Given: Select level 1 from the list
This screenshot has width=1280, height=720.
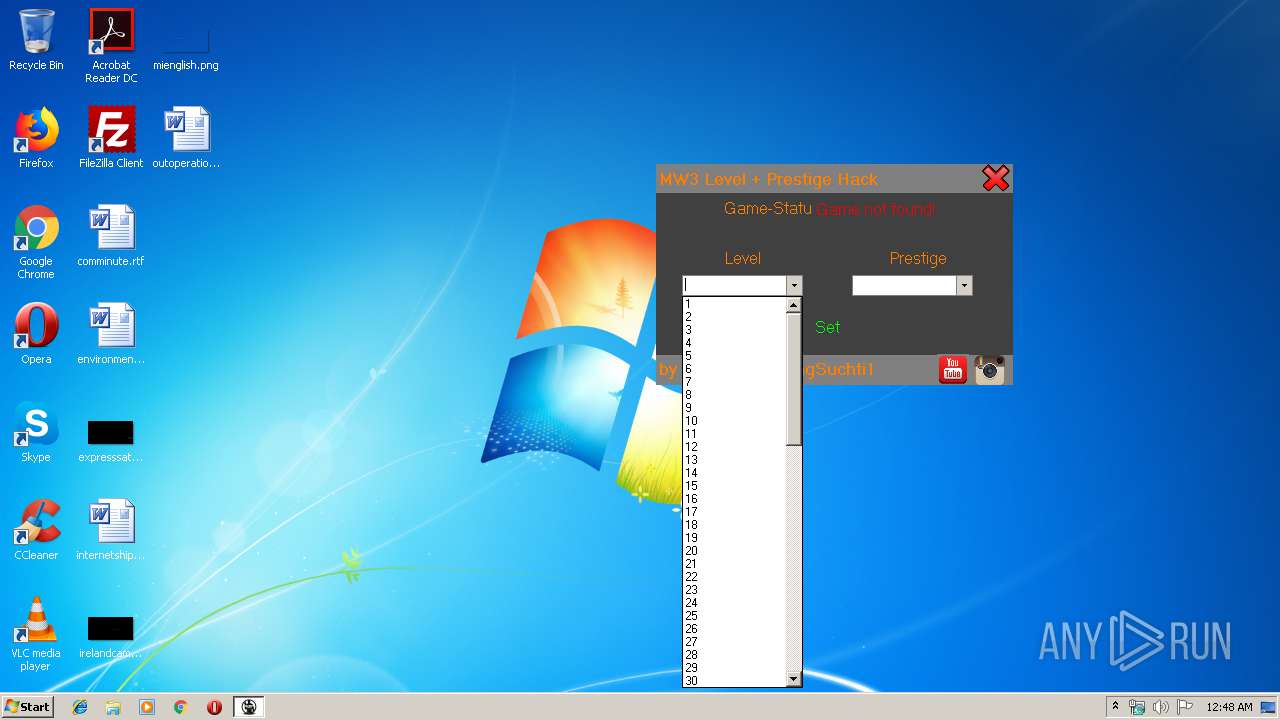Looking at the screenshot, I should click(x=734, y=304).
